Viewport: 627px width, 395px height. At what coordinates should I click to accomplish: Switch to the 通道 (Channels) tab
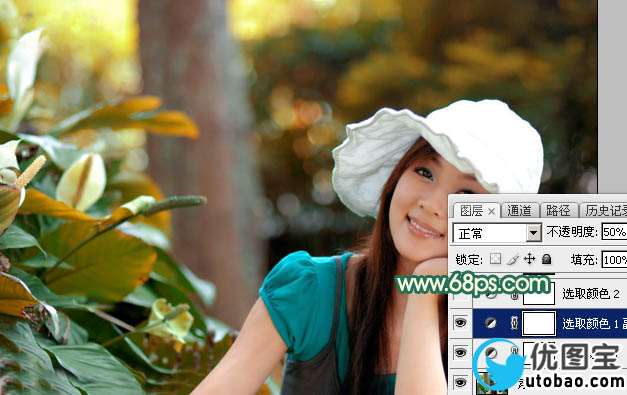519,210
